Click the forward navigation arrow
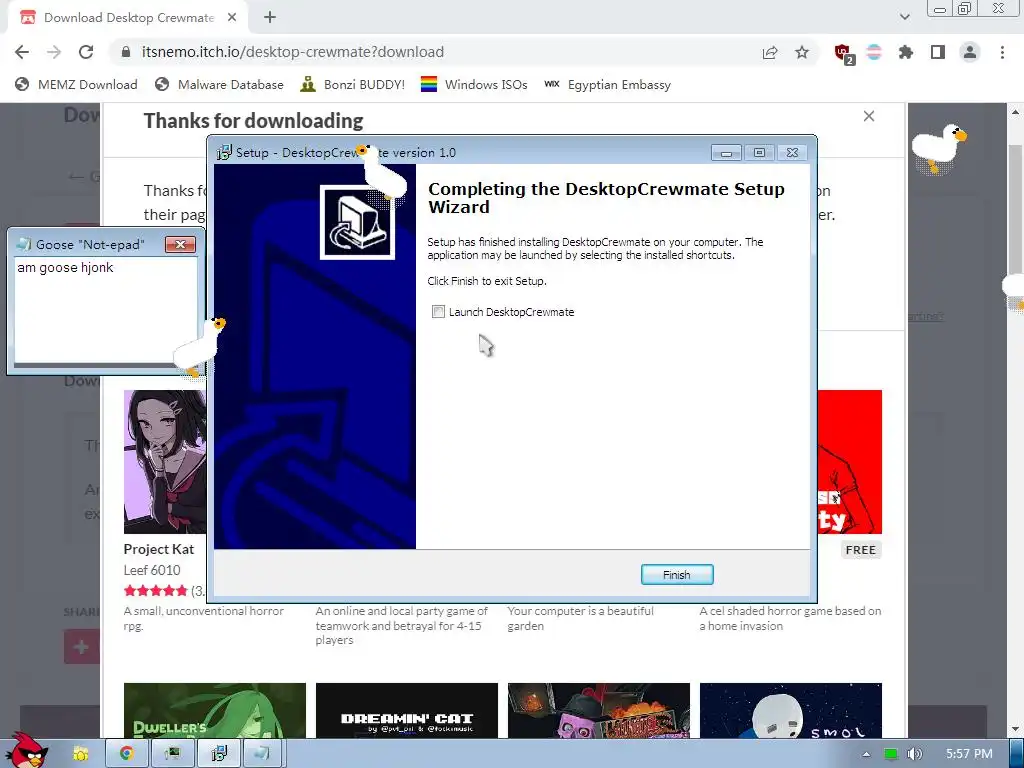 click(x=54, y=52)
